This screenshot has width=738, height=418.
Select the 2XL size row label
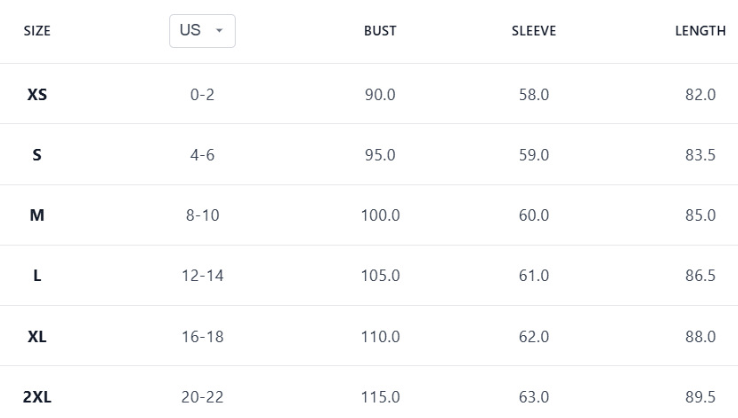37,397
